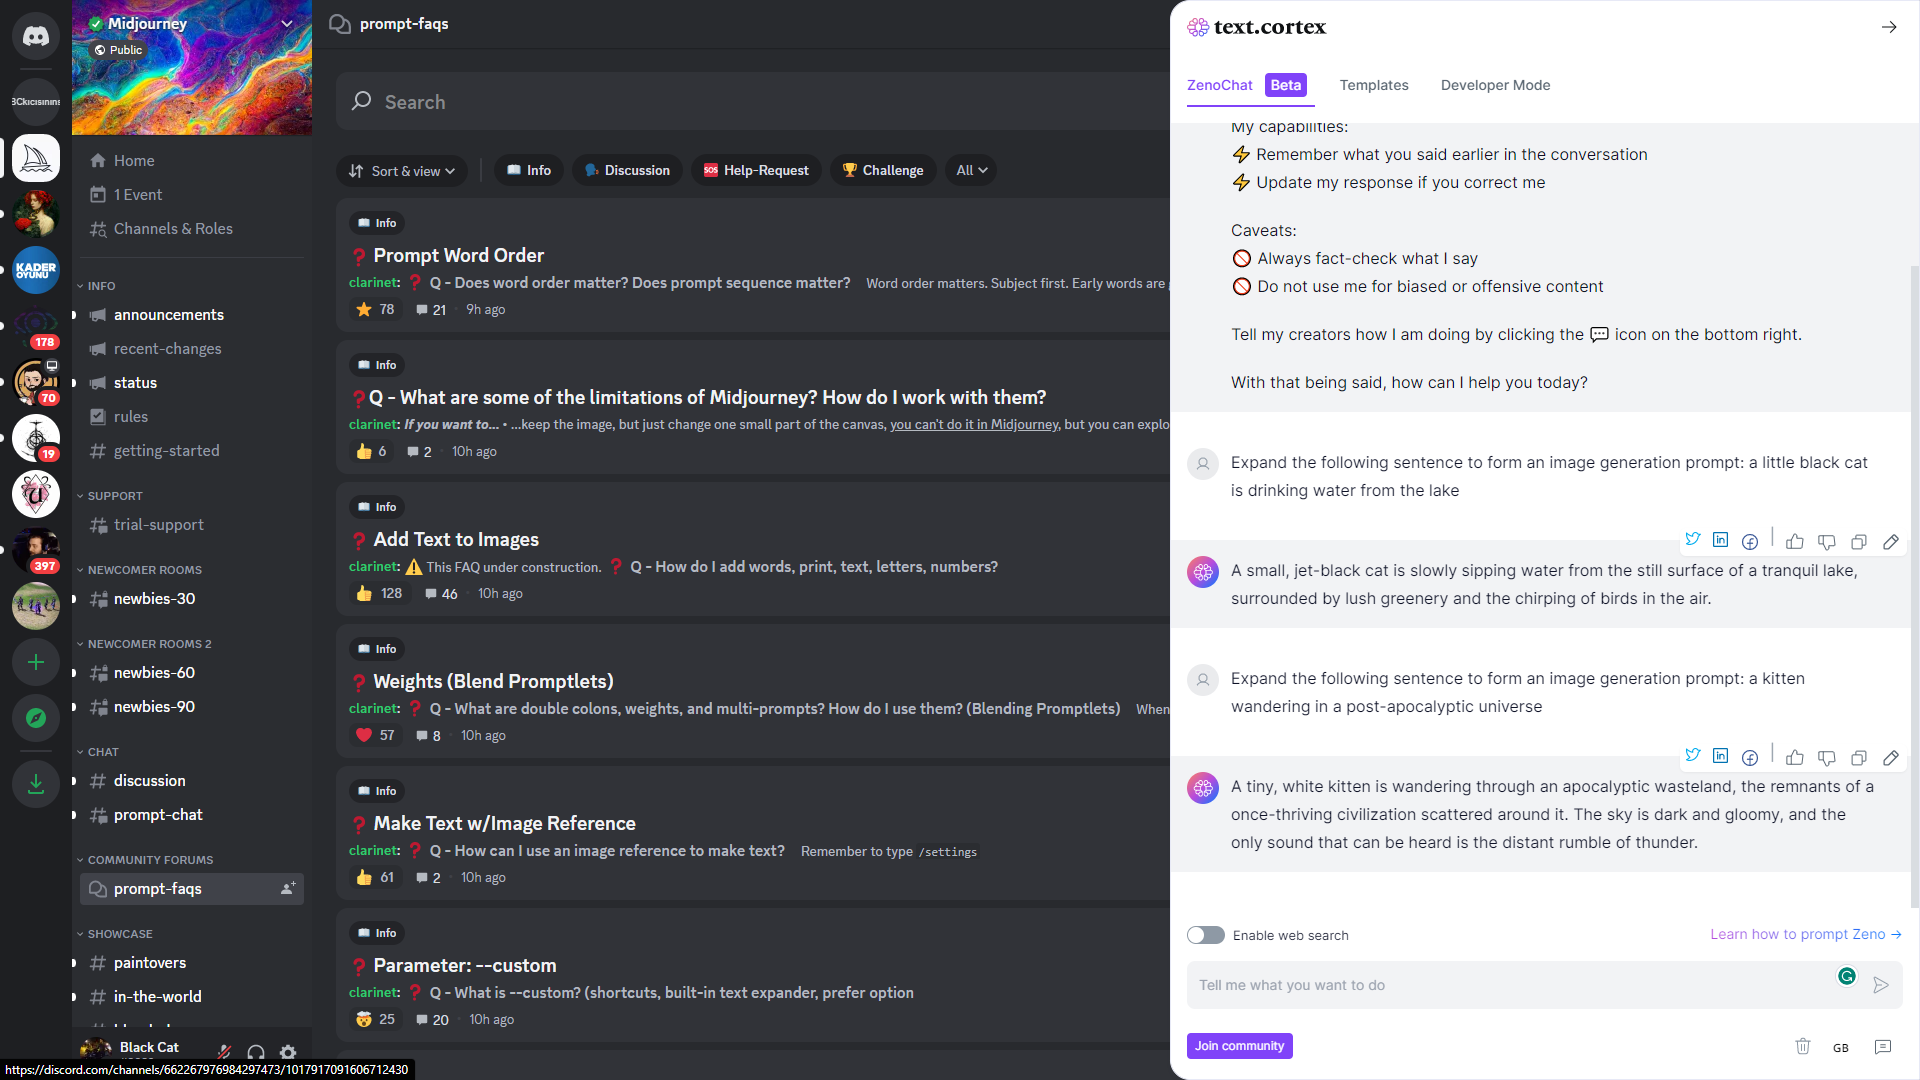Select the GB language button

[1841, 1047]
